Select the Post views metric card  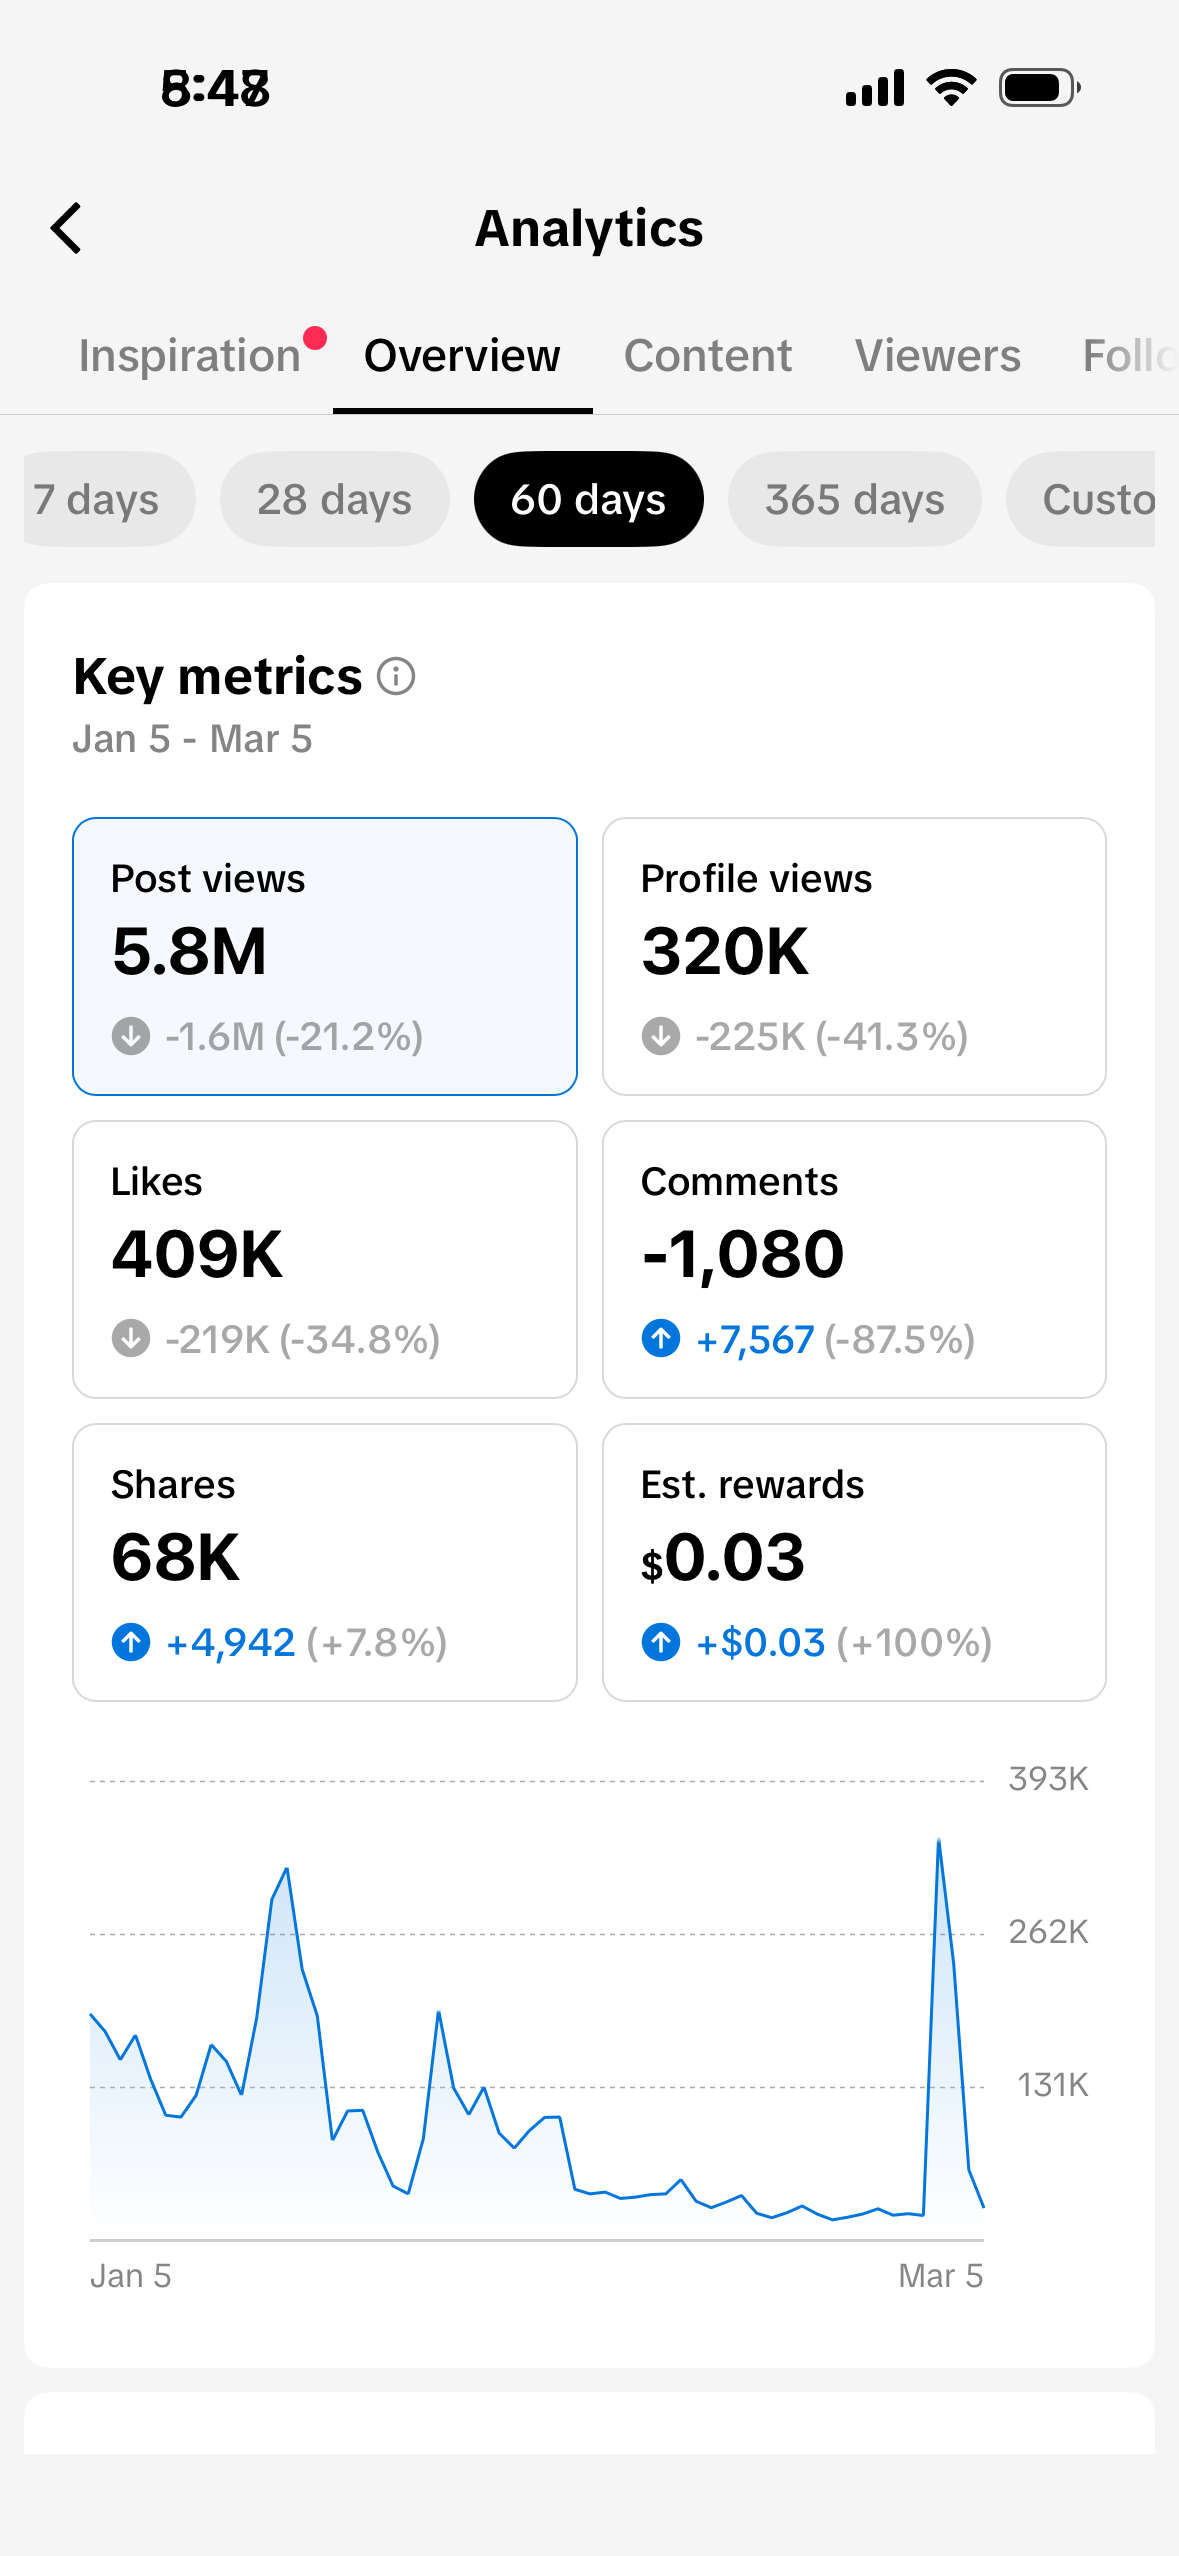(325, 956)
